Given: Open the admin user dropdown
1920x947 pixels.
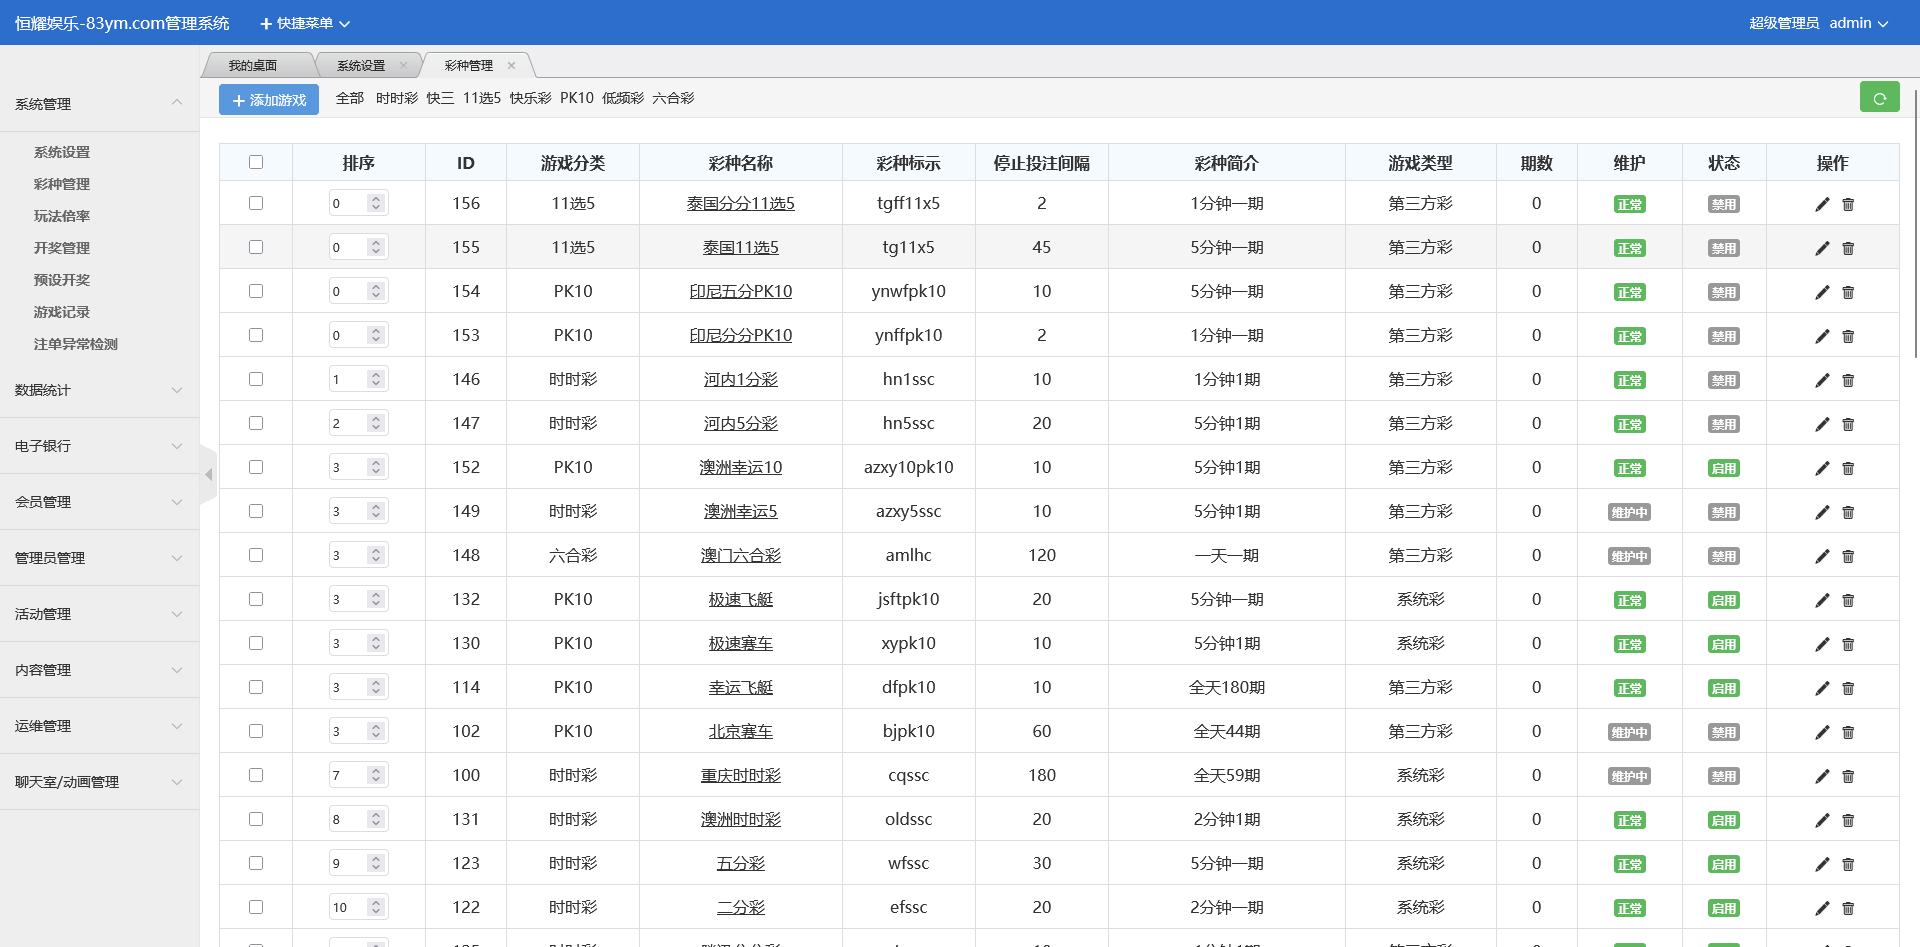Looking at the screenshot, I should point(1858,23).
